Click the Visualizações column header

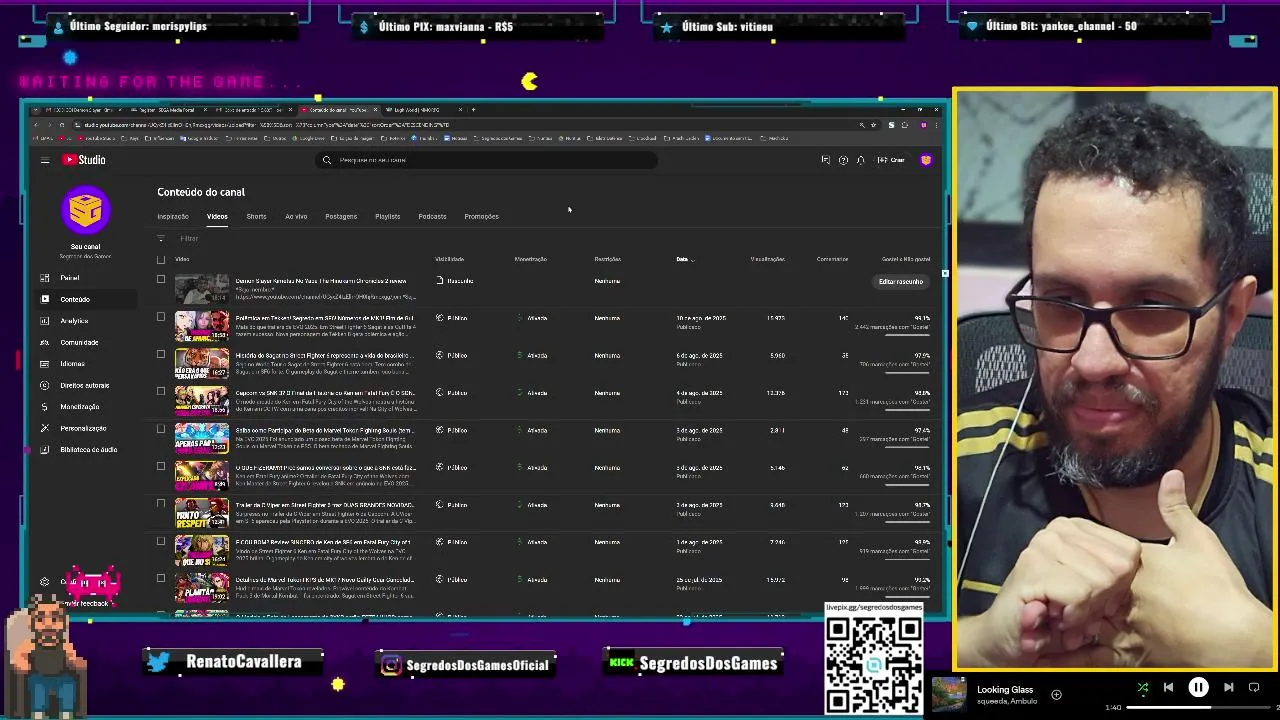pyautogui.click(x=767, y=259)
